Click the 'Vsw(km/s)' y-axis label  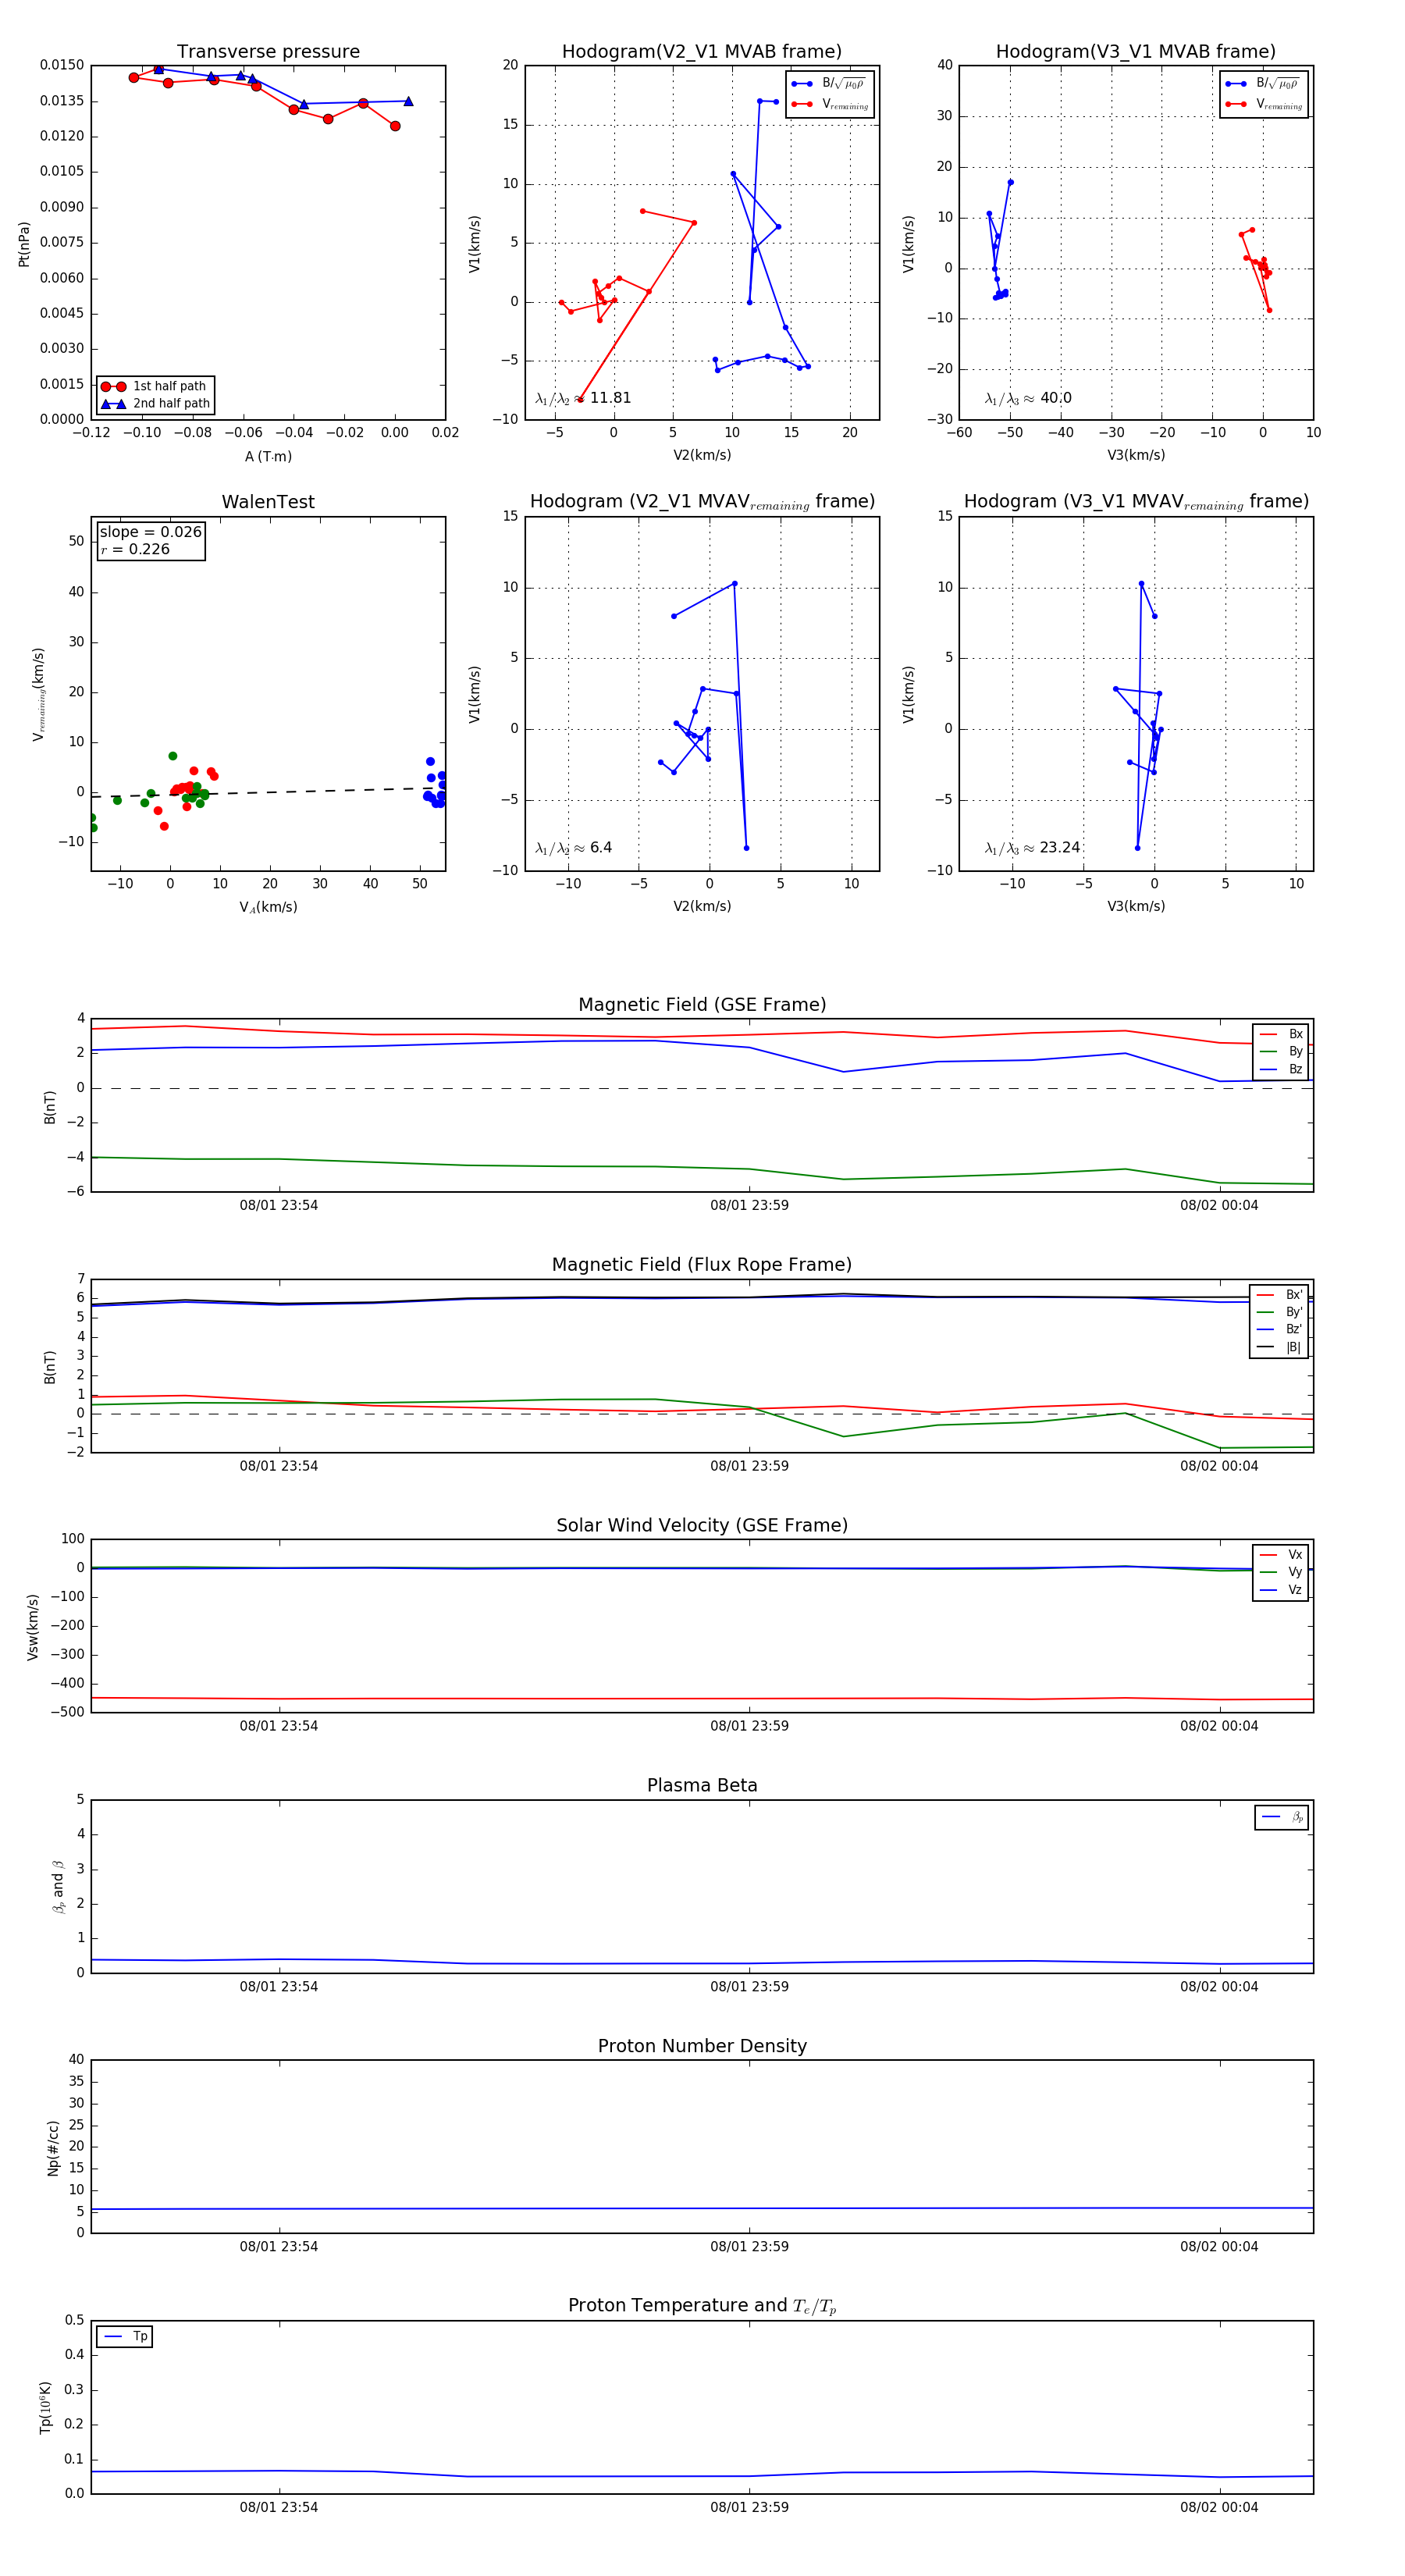[x=32, y=1627]
